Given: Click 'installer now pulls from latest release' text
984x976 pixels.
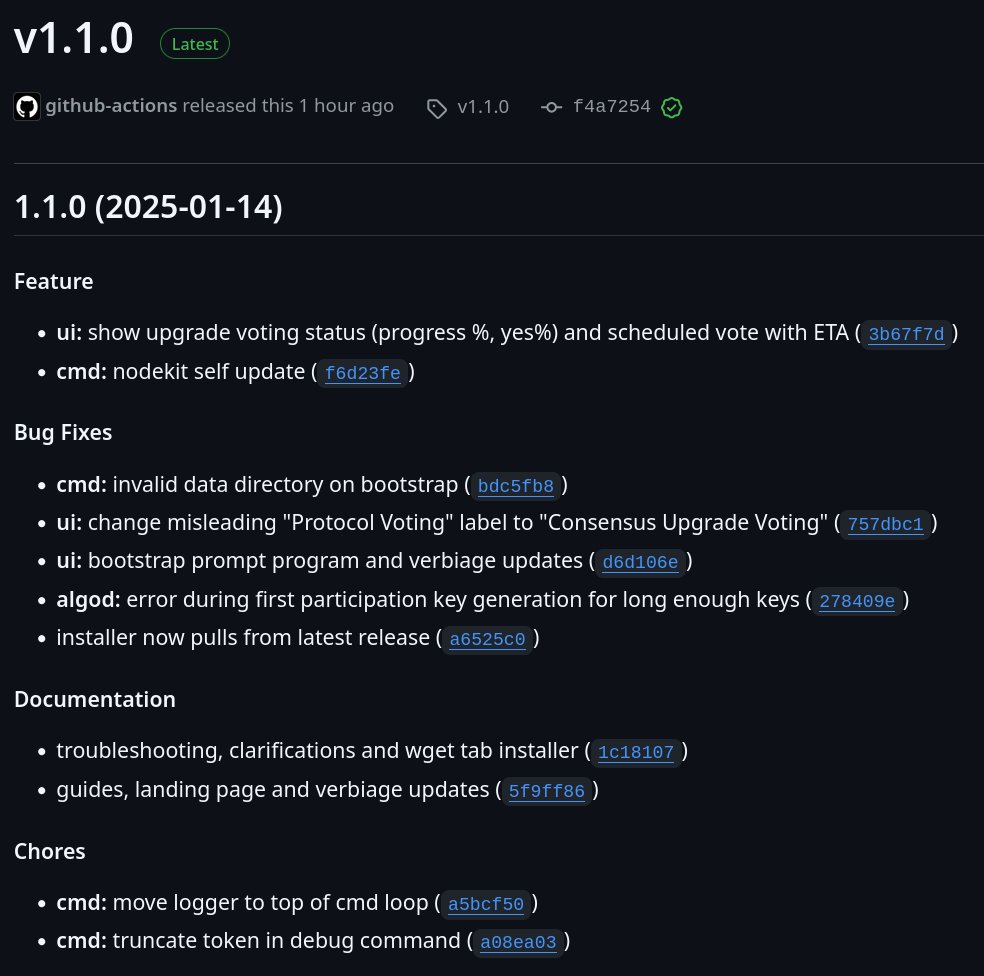Looking at the screenshot, I should point(243,638).
